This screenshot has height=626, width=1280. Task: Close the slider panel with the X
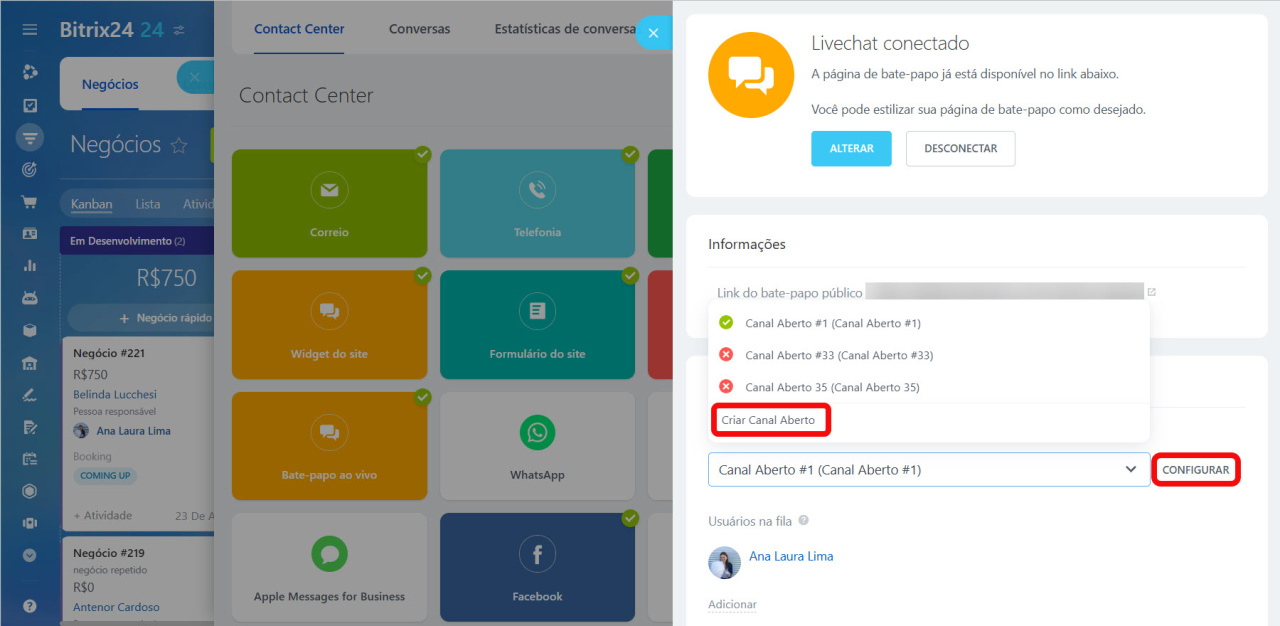point(653,33)
